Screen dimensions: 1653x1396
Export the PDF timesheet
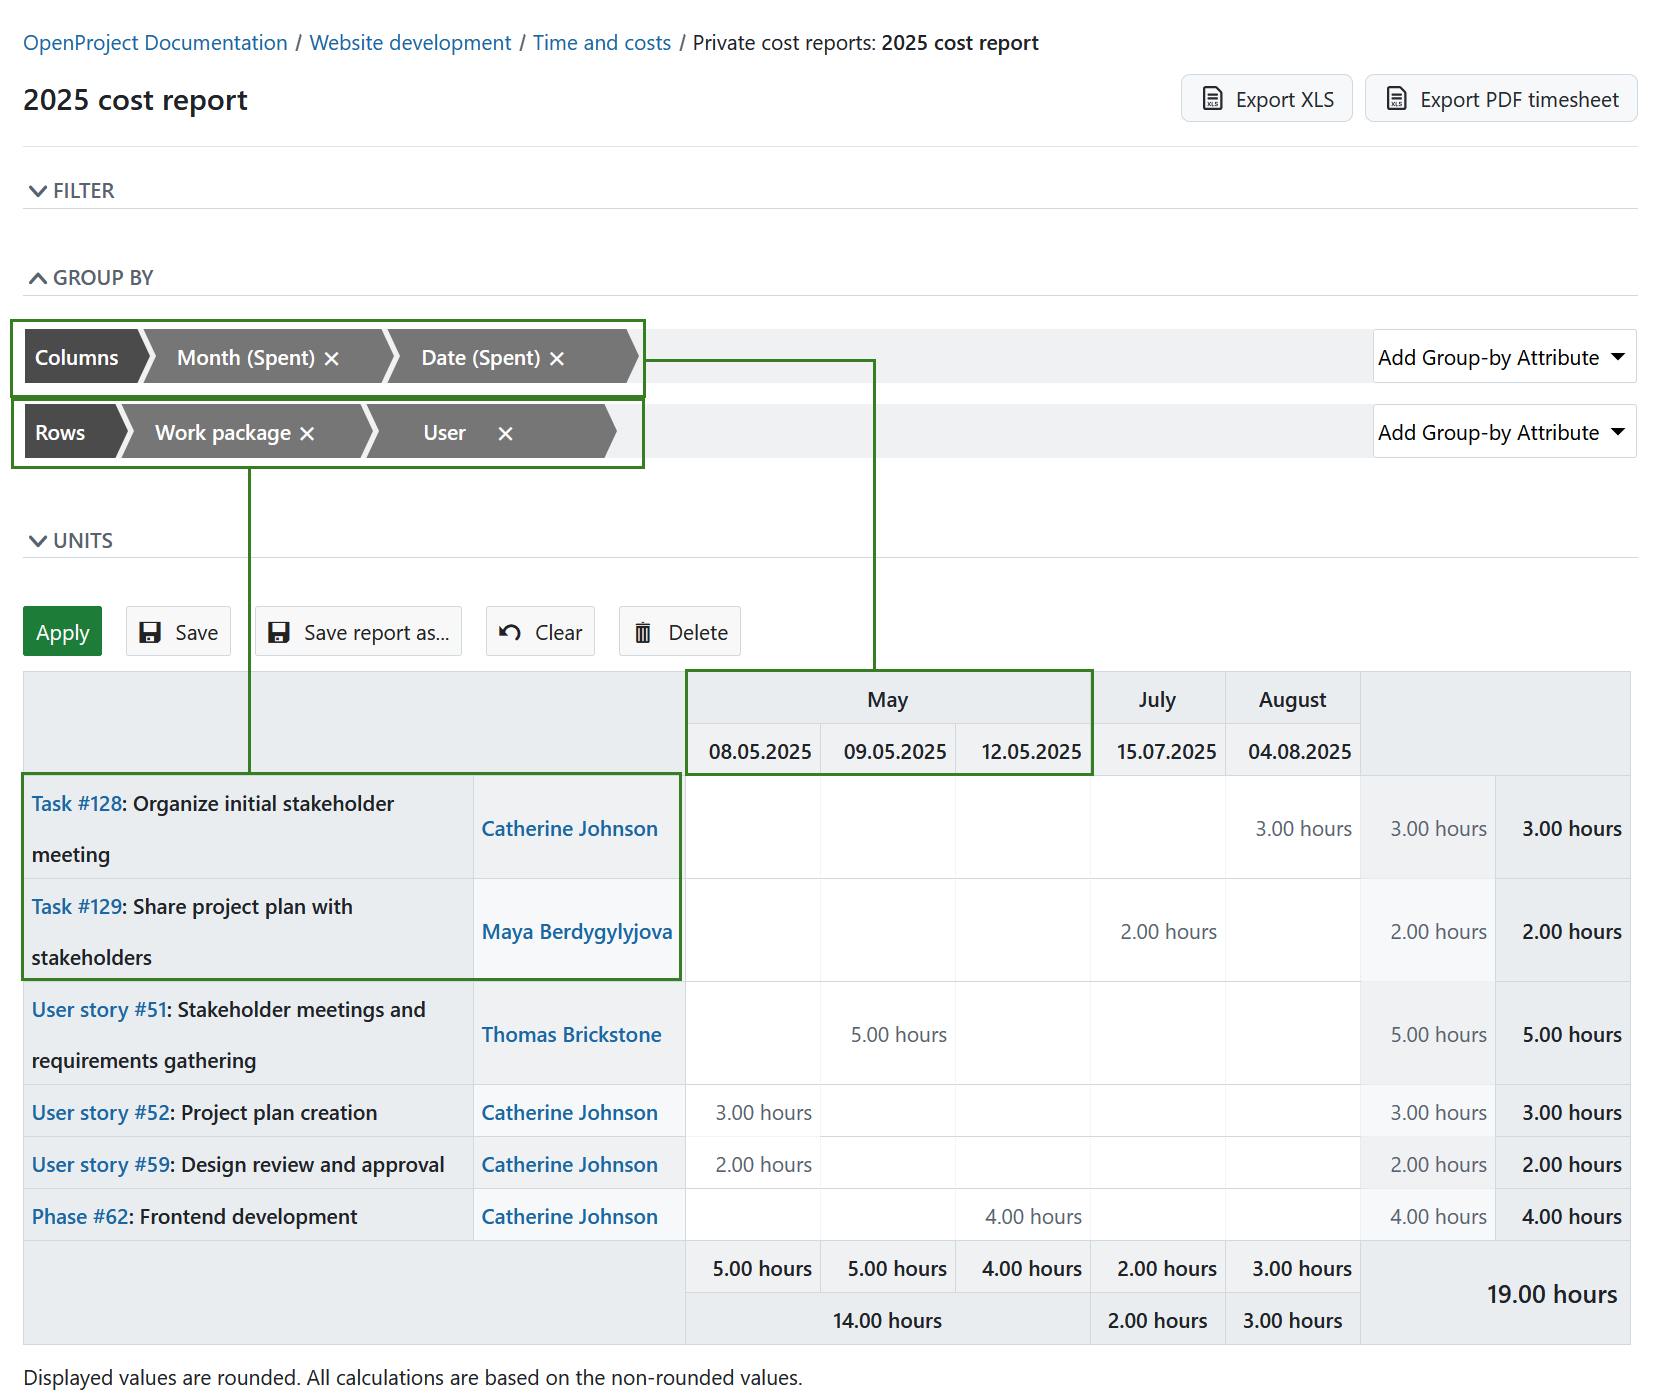pos(1500,98)
